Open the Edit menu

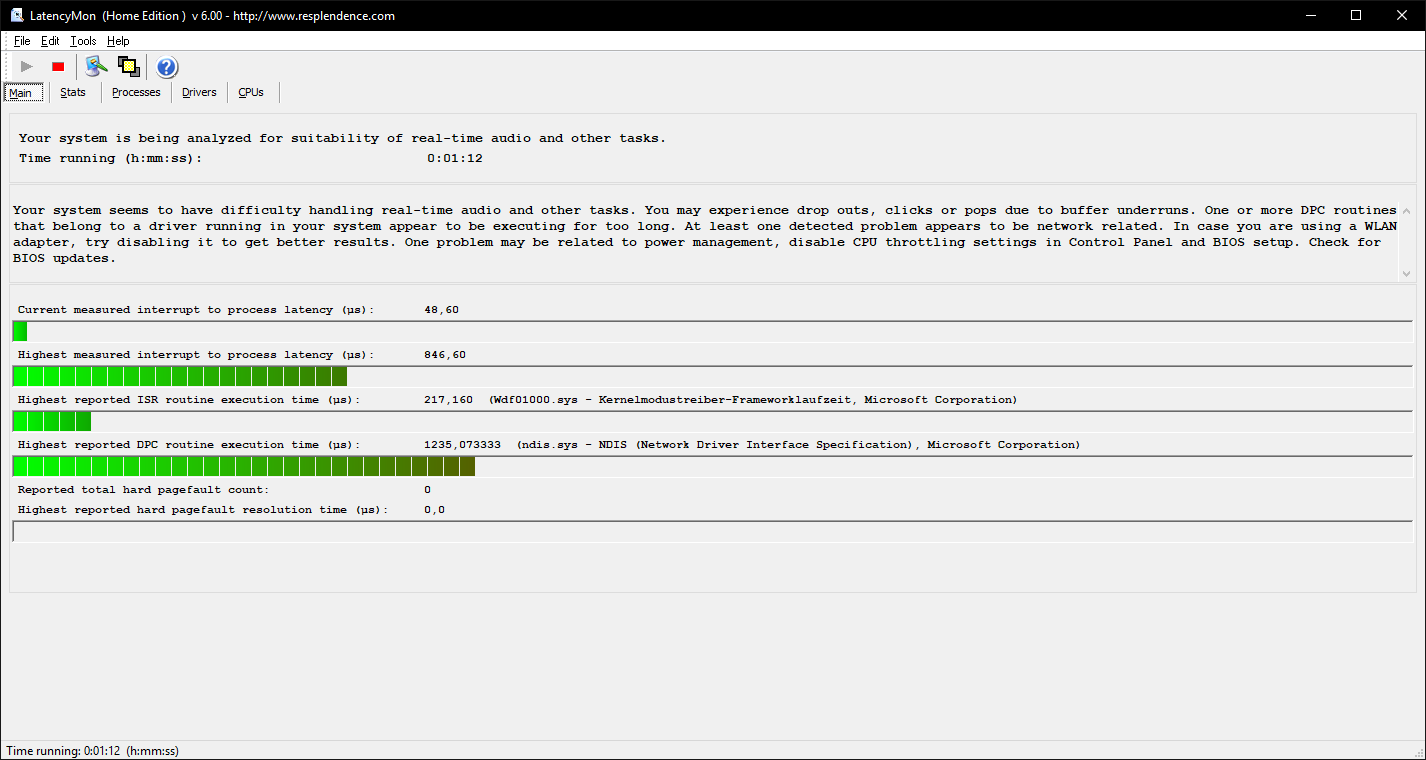click(x=50, y=41)
